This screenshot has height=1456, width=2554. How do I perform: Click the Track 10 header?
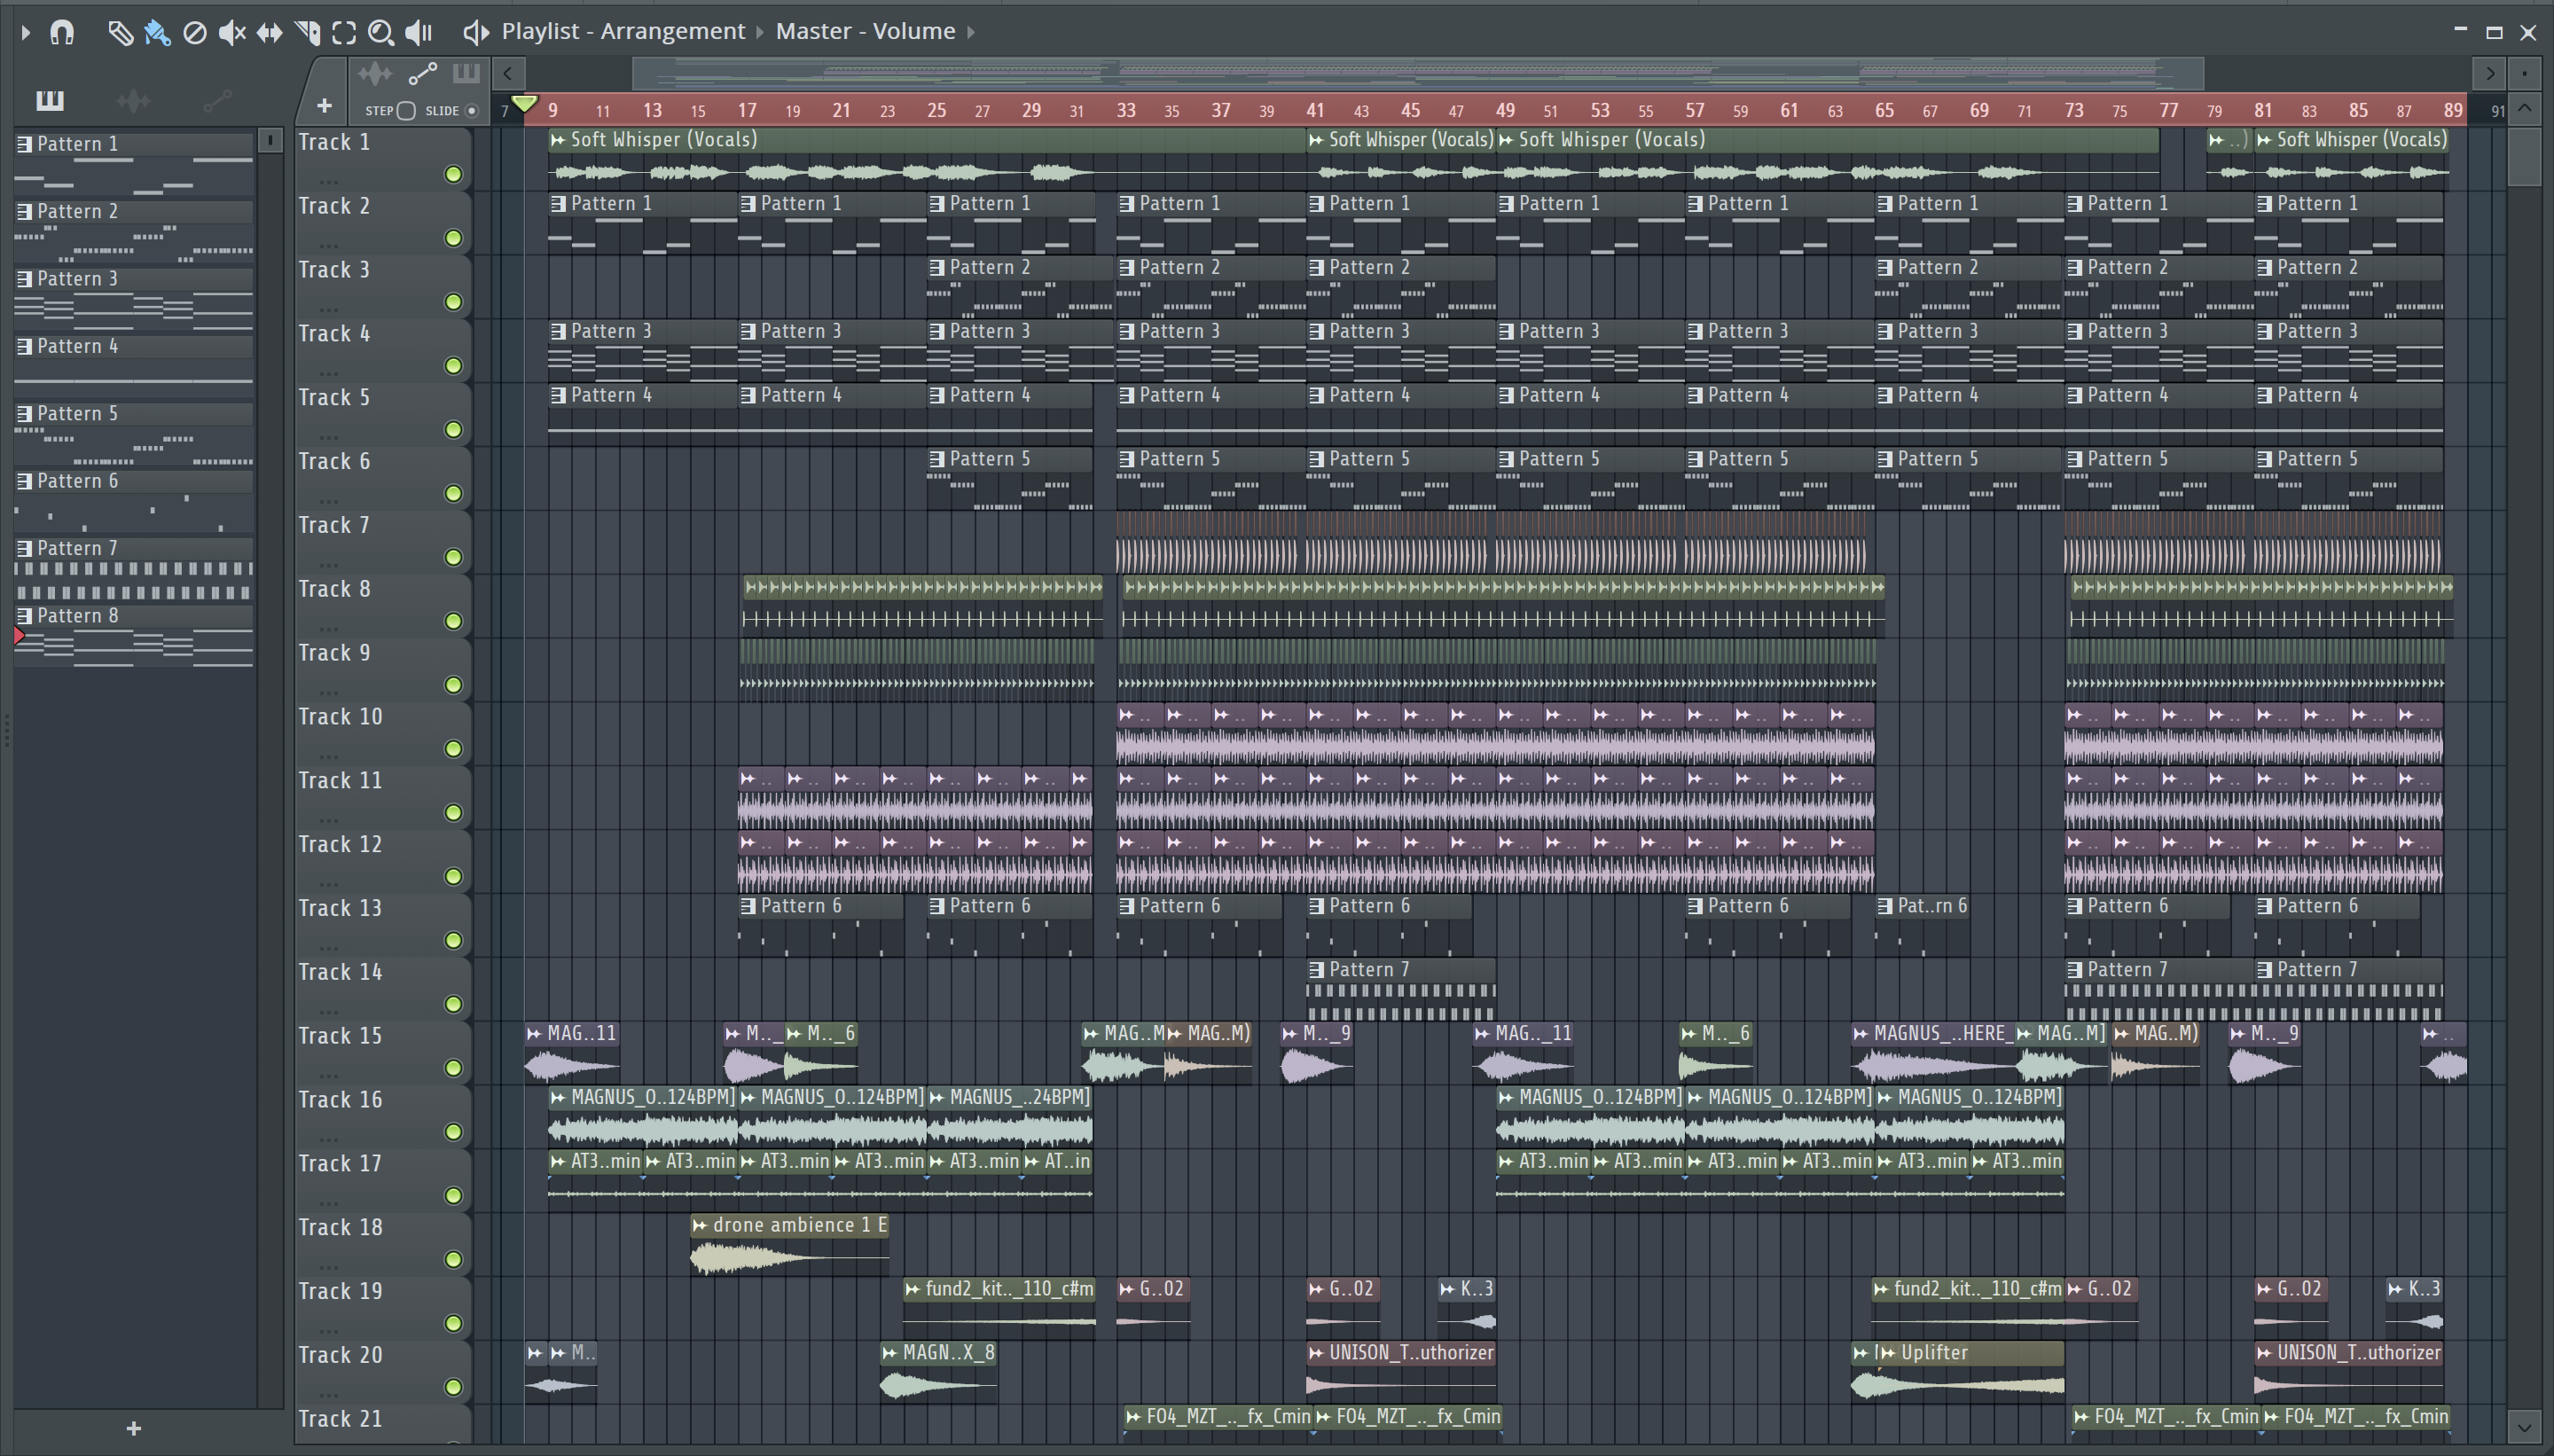[x=382, y=733]
